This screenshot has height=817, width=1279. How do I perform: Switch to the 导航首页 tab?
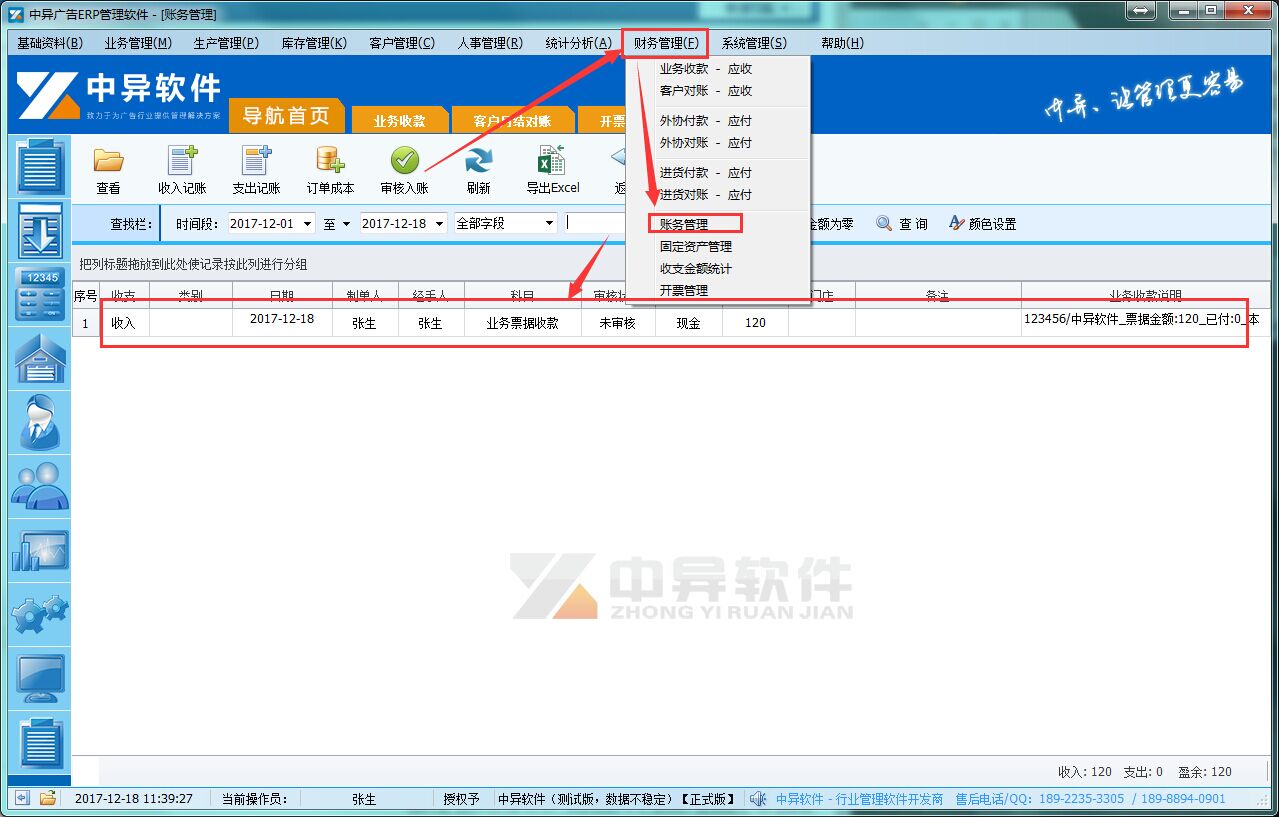[x=287, y=116]
